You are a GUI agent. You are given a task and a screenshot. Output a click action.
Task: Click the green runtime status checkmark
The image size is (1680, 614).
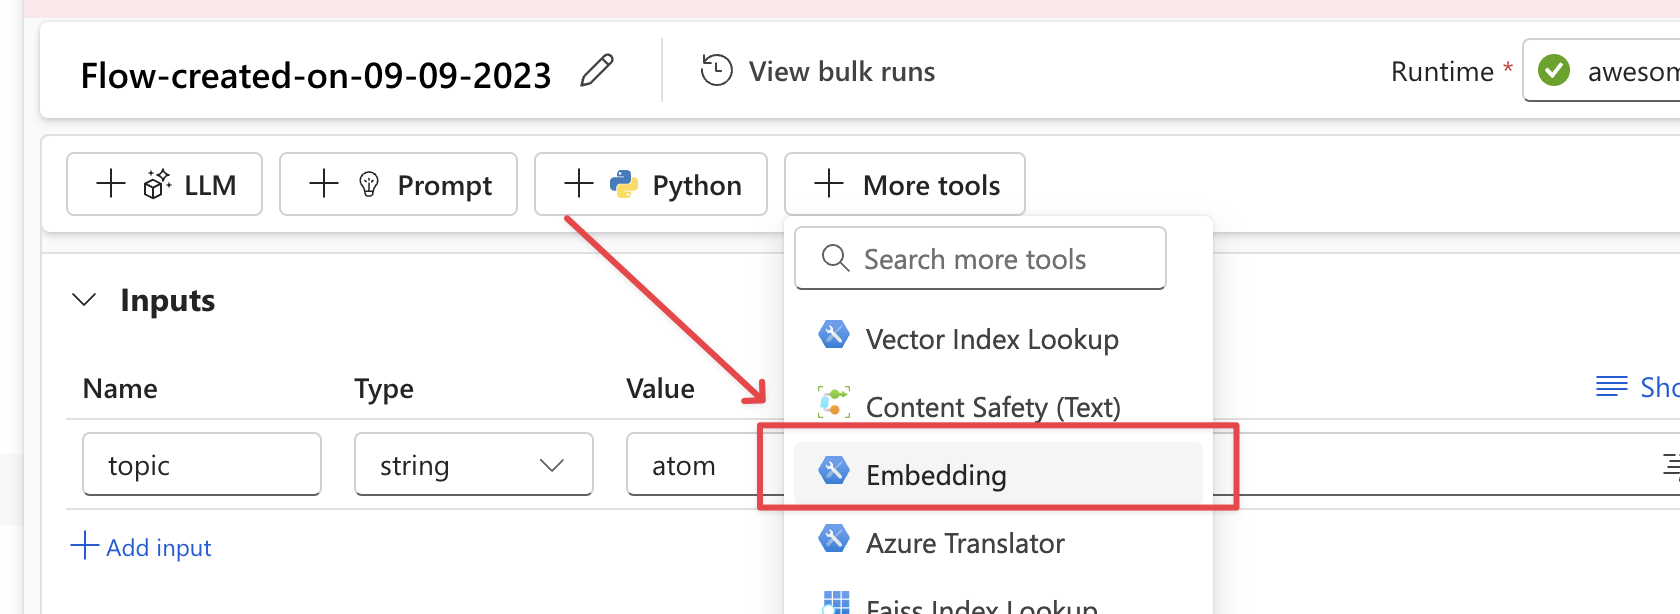(1554, 70)
